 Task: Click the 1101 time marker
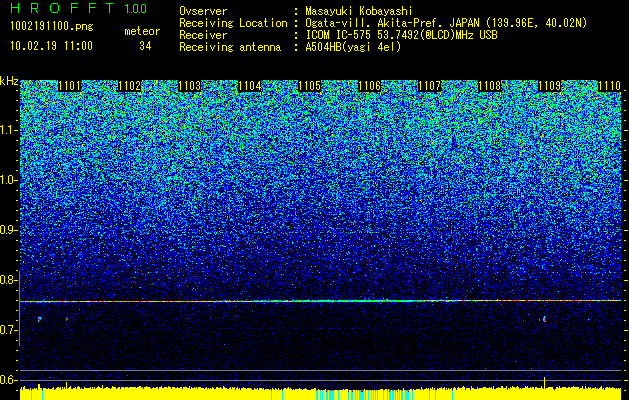(69, 86)
